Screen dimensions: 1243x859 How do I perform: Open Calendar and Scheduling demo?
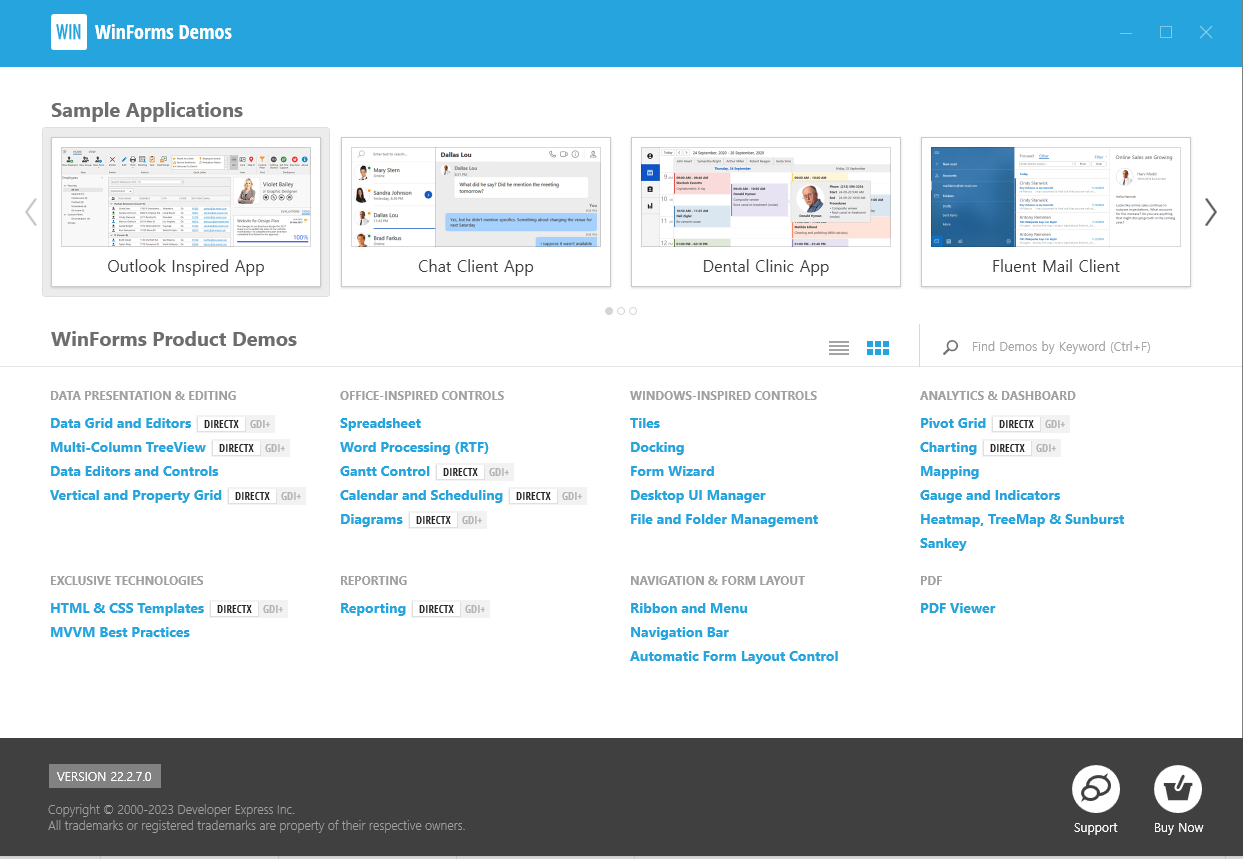coord(421,495)
